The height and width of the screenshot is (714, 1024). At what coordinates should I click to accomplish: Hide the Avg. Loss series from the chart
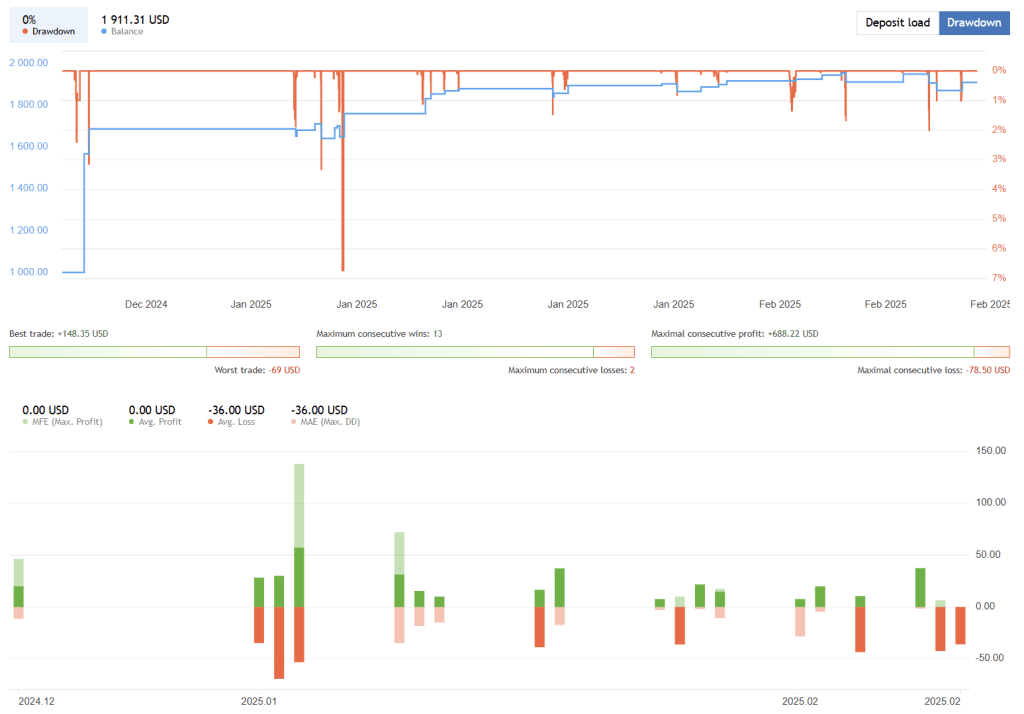(225, 421)
